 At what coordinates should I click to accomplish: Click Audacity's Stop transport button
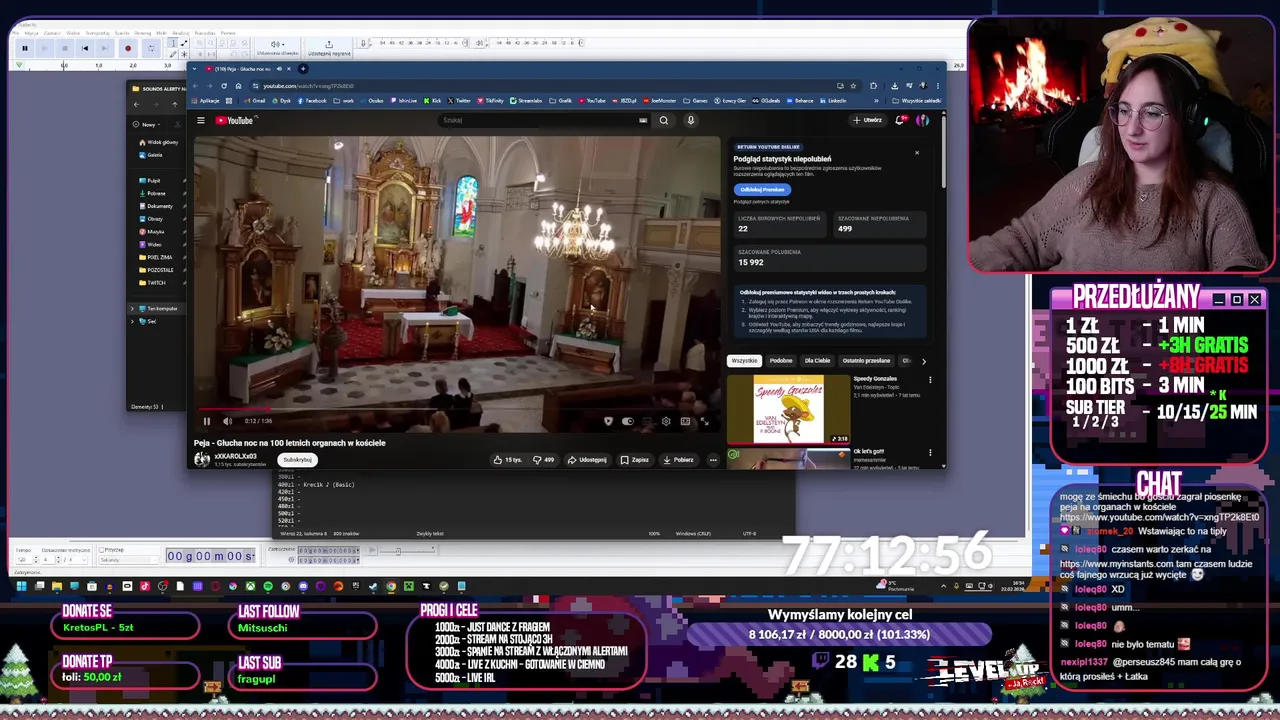point(64,48)
